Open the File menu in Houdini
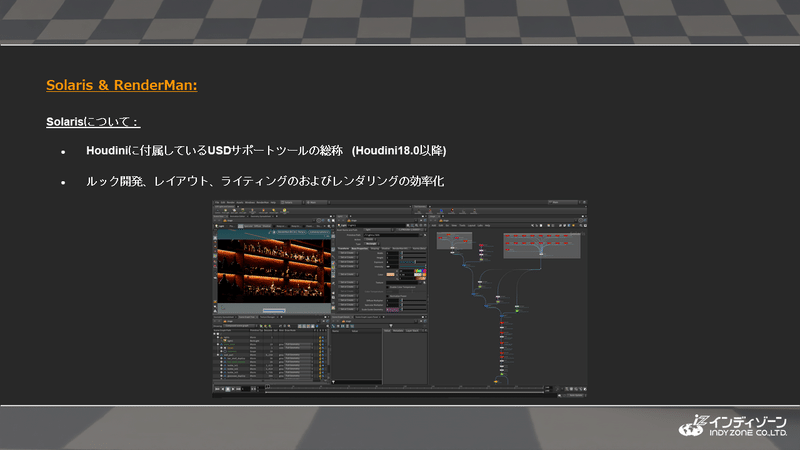The width and height of the screenshot is (800, 450). pos(217,203)
